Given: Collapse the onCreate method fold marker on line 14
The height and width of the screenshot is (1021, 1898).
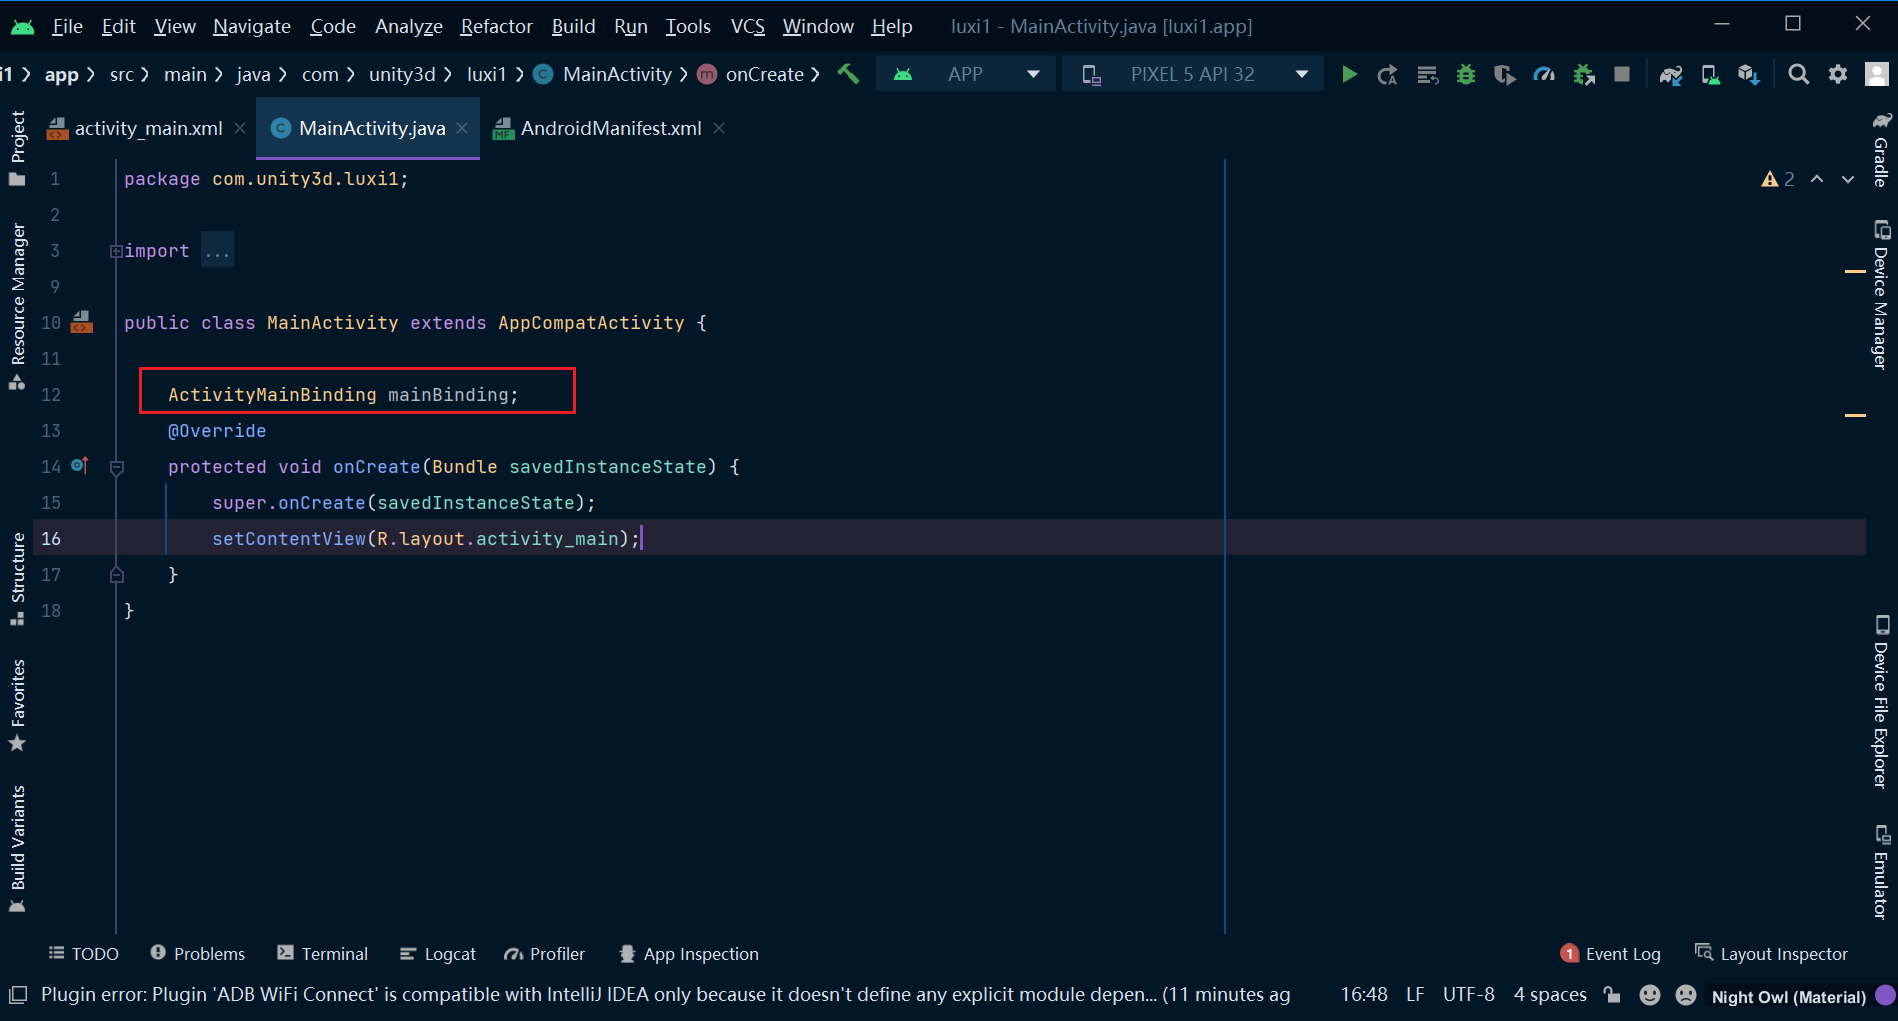Looking at the screenshot, I should pos(116,467).
